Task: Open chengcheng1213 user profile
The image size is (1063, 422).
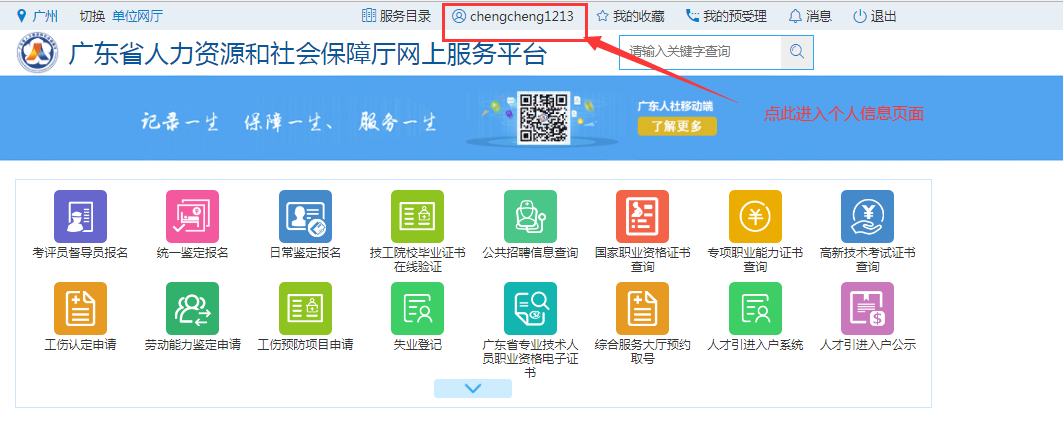Action: coord(513,16)
